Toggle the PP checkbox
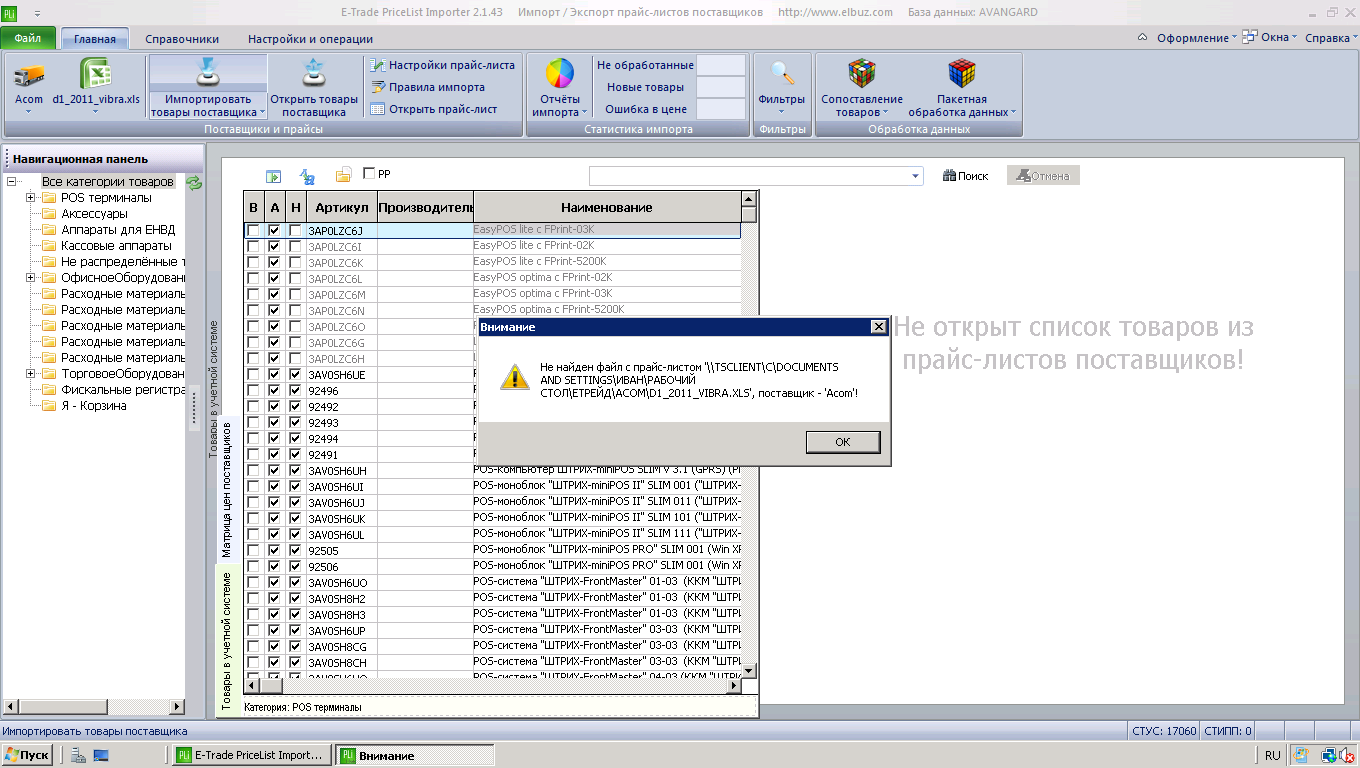 [369, 174]
